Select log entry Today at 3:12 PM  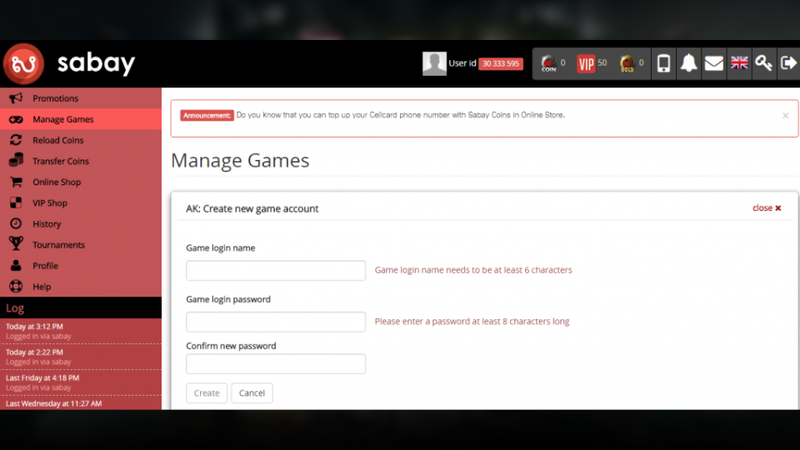[81, 331]
